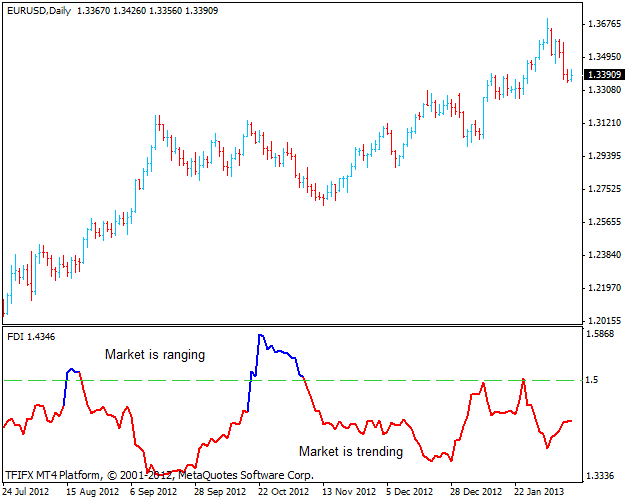Click the 'Market is trending' annotation
Screen dimensions: 625x500
[351, 451]
